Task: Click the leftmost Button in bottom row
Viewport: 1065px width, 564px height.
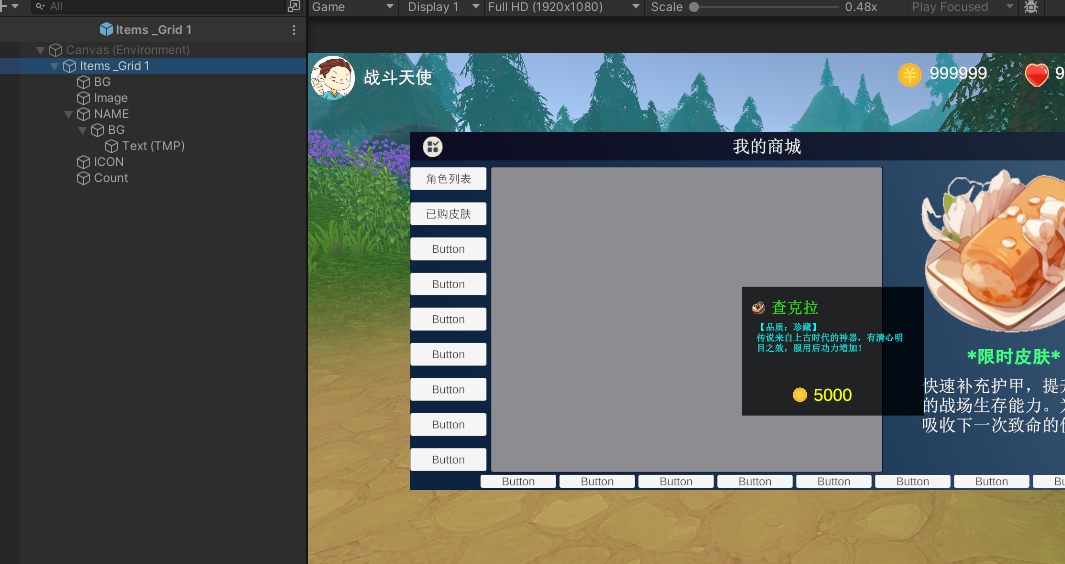Action: [x=518, y=481]
